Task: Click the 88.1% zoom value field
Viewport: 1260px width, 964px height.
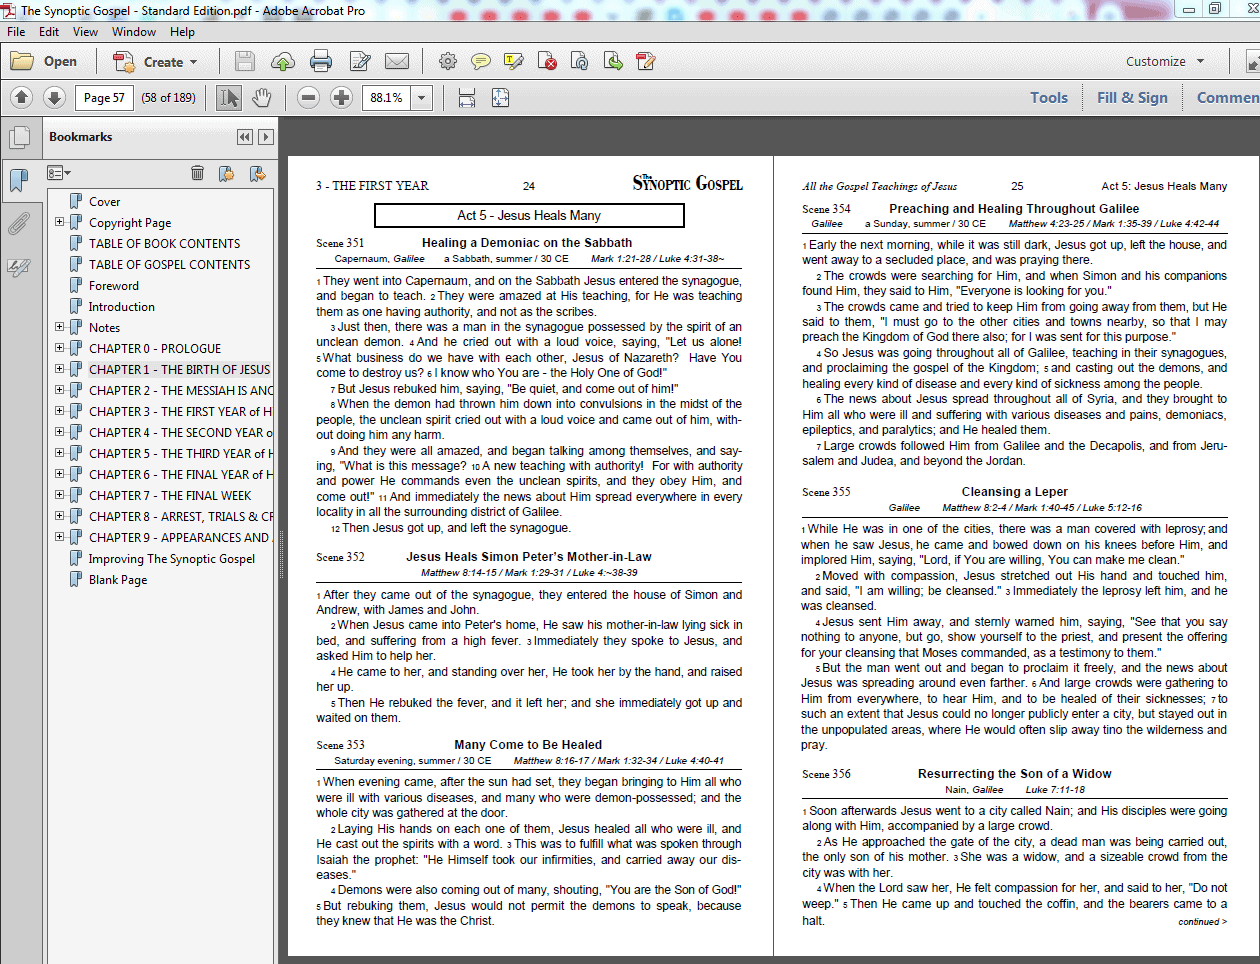Action: 387,97
